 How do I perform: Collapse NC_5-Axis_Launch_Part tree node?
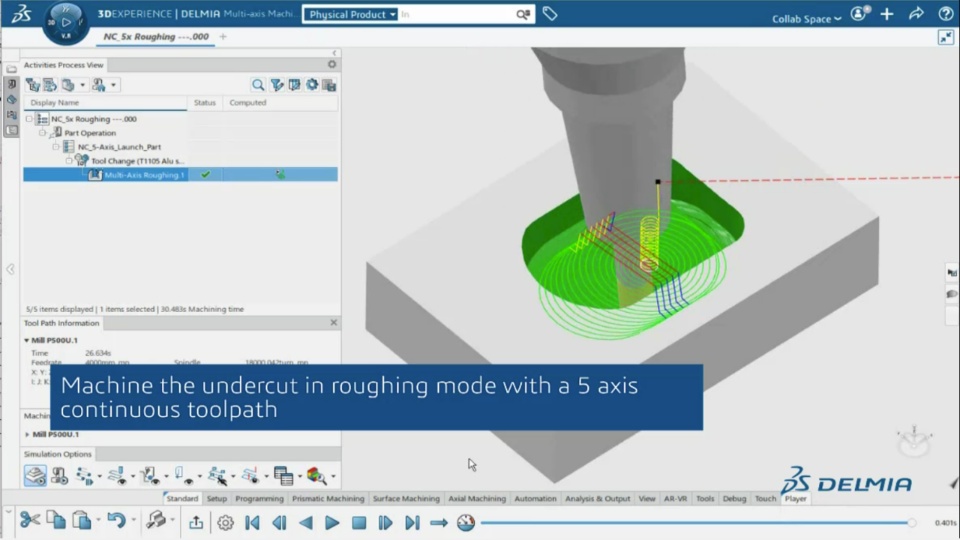(x=56, y=146)
